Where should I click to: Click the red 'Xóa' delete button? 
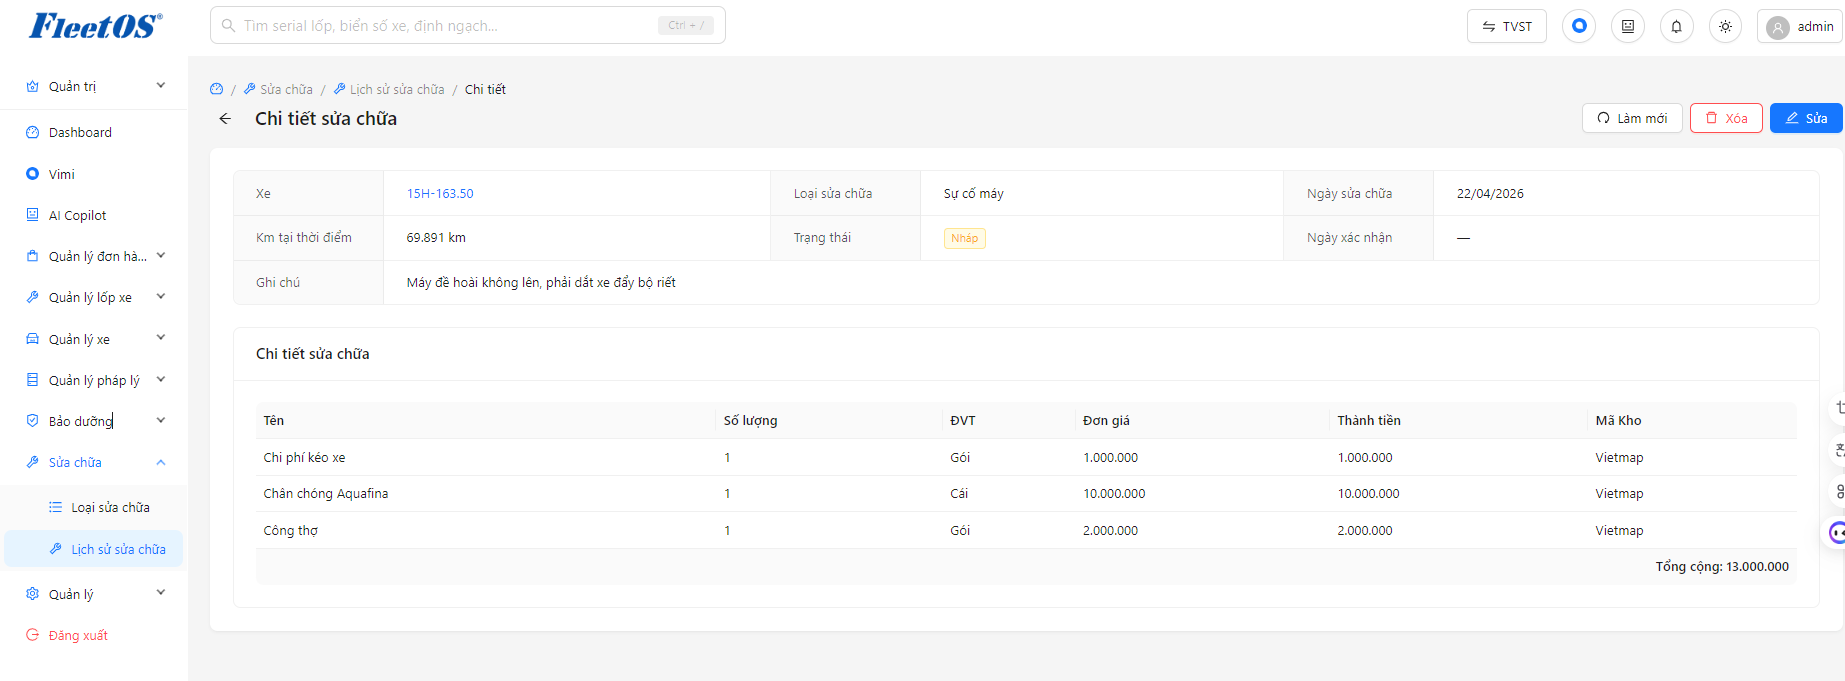point(1726,118)
